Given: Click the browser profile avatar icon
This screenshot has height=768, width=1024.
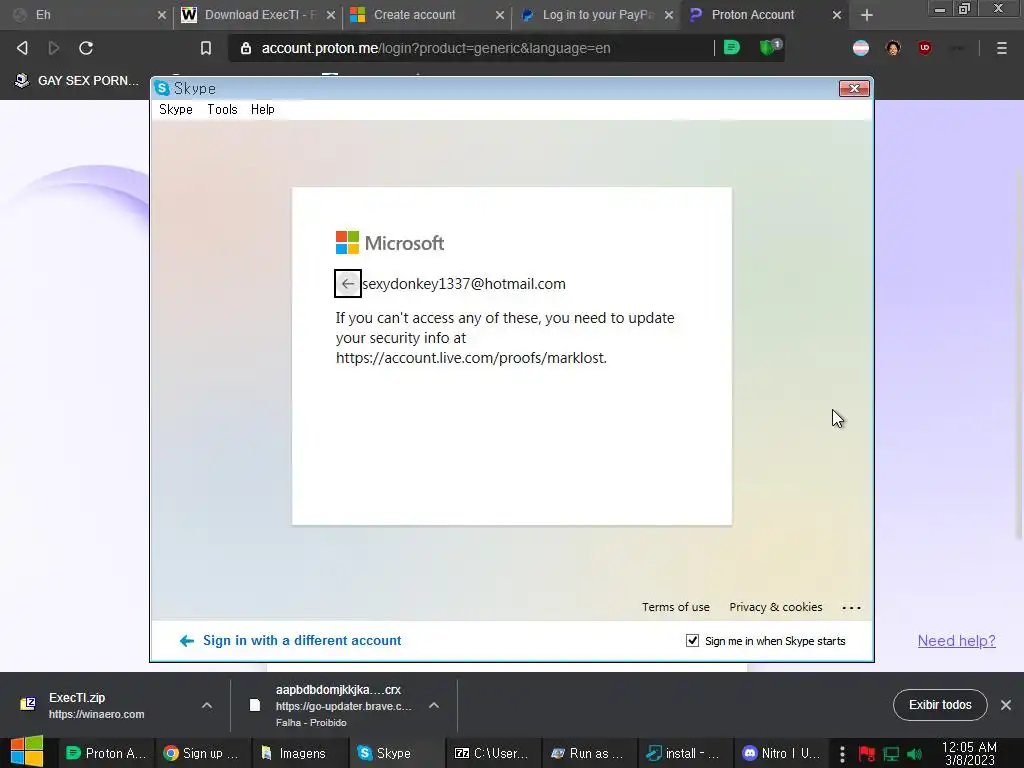Looking at the screenshot, I should pyautogui.click(x=893, y=48).
